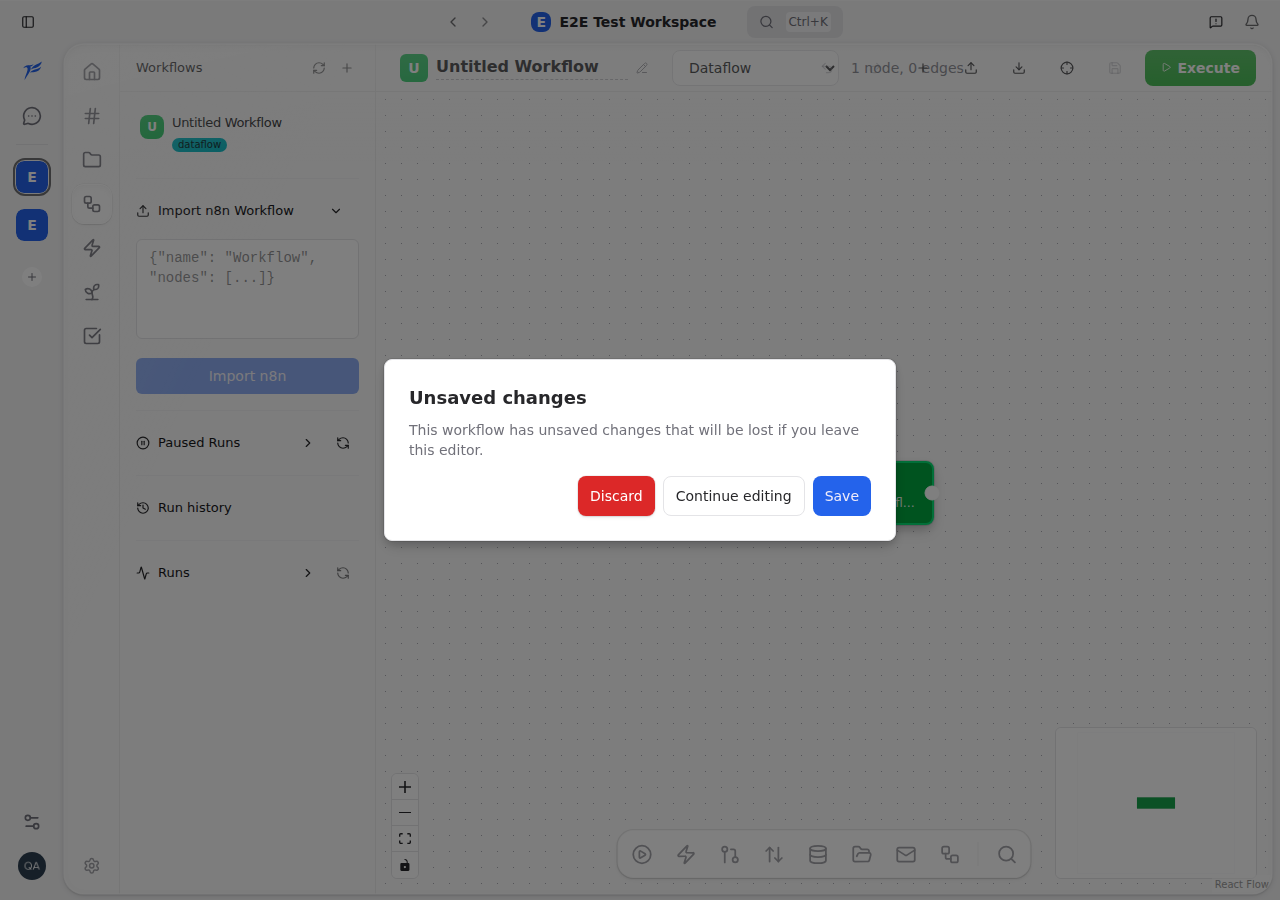This screenshot has height=900, width=1280.
Task: Refresh the Runs list
Action: tap(343, 573)
